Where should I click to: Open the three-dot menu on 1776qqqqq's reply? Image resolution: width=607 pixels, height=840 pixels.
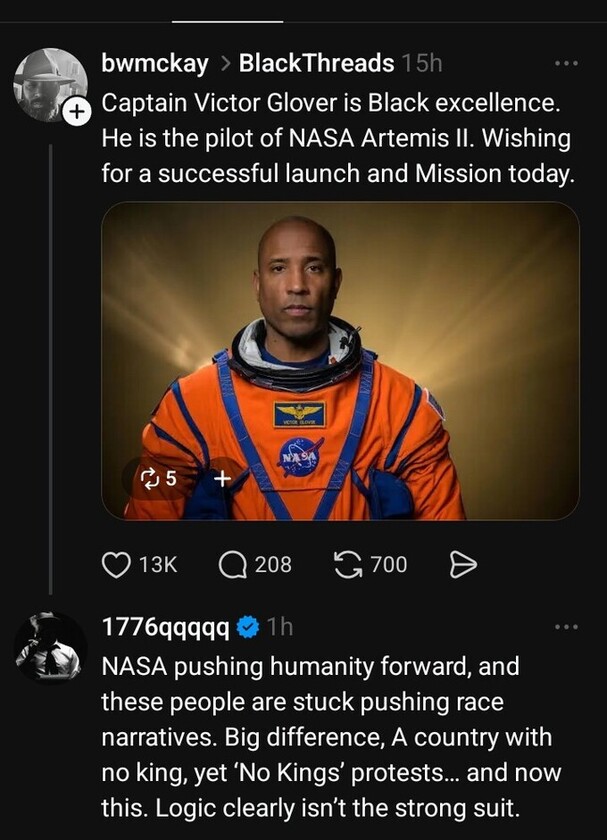566,627
